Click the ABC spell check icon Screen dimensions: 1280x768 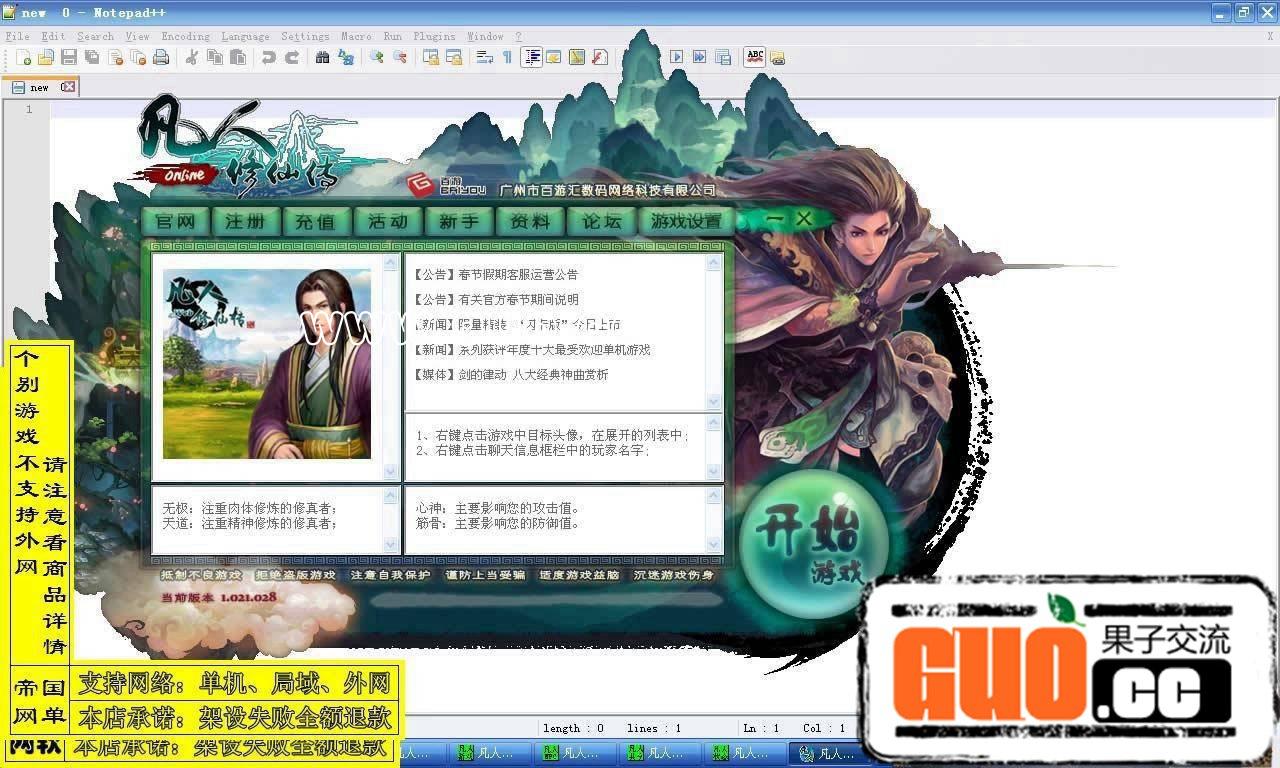click(755, 57)
